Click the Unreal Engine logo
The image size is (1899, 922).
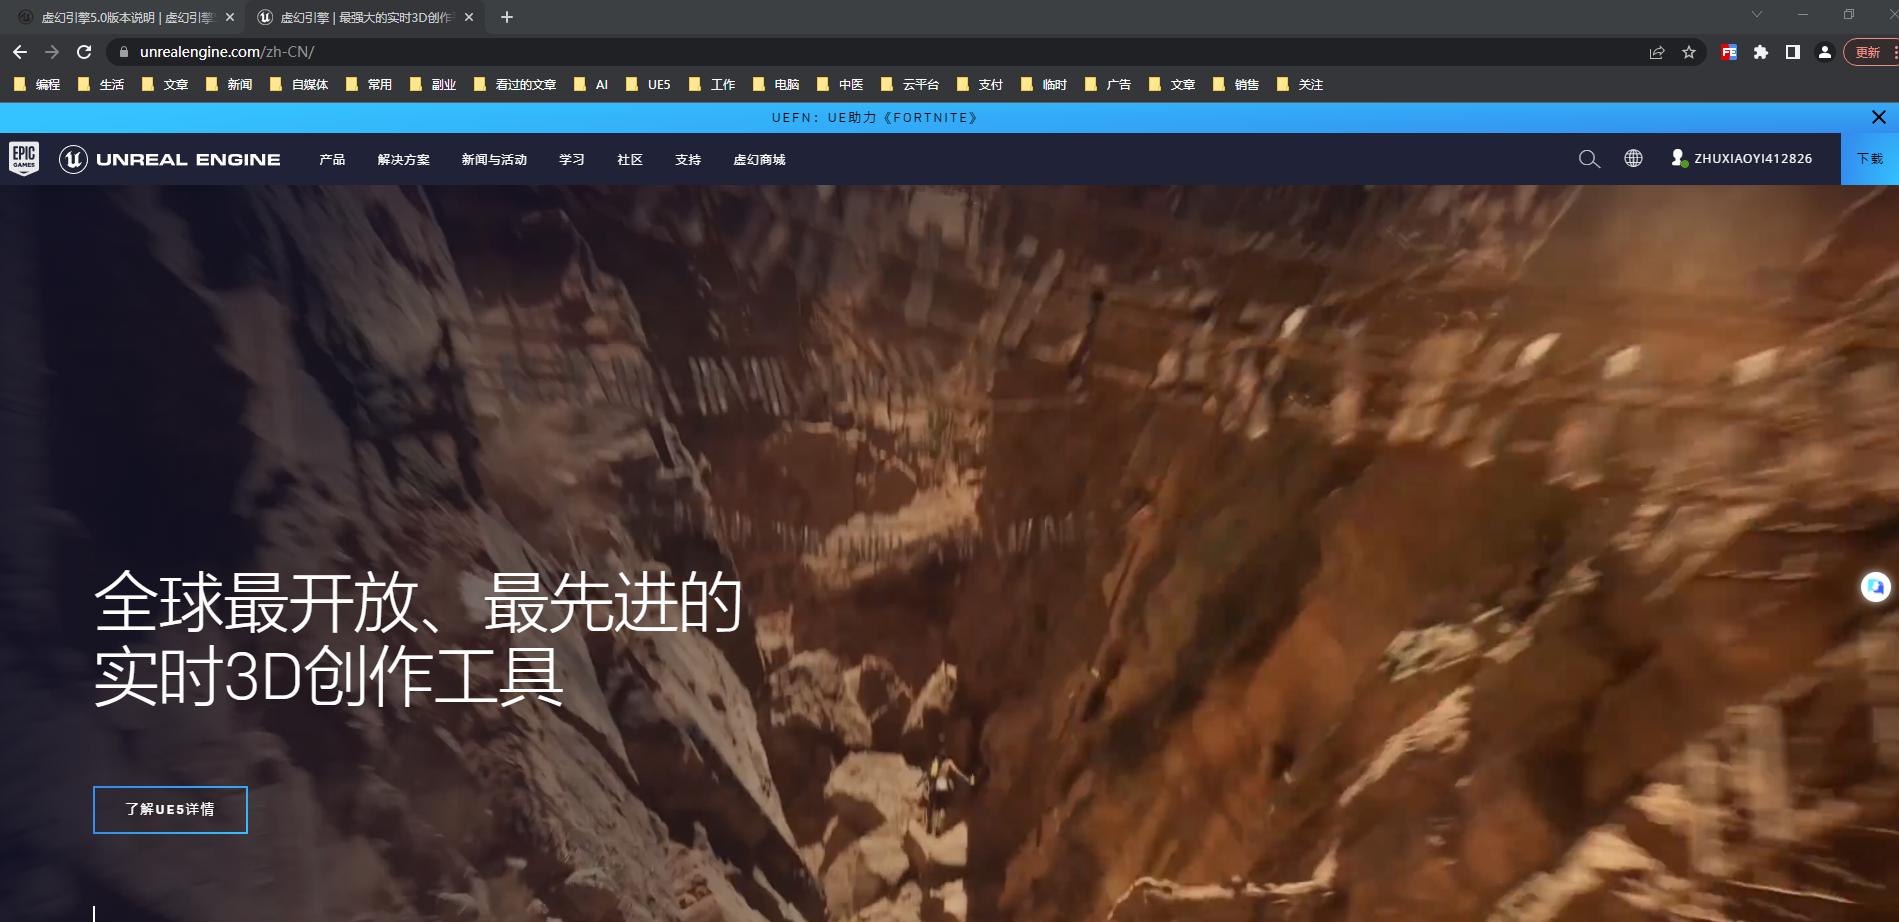[170, 158]
